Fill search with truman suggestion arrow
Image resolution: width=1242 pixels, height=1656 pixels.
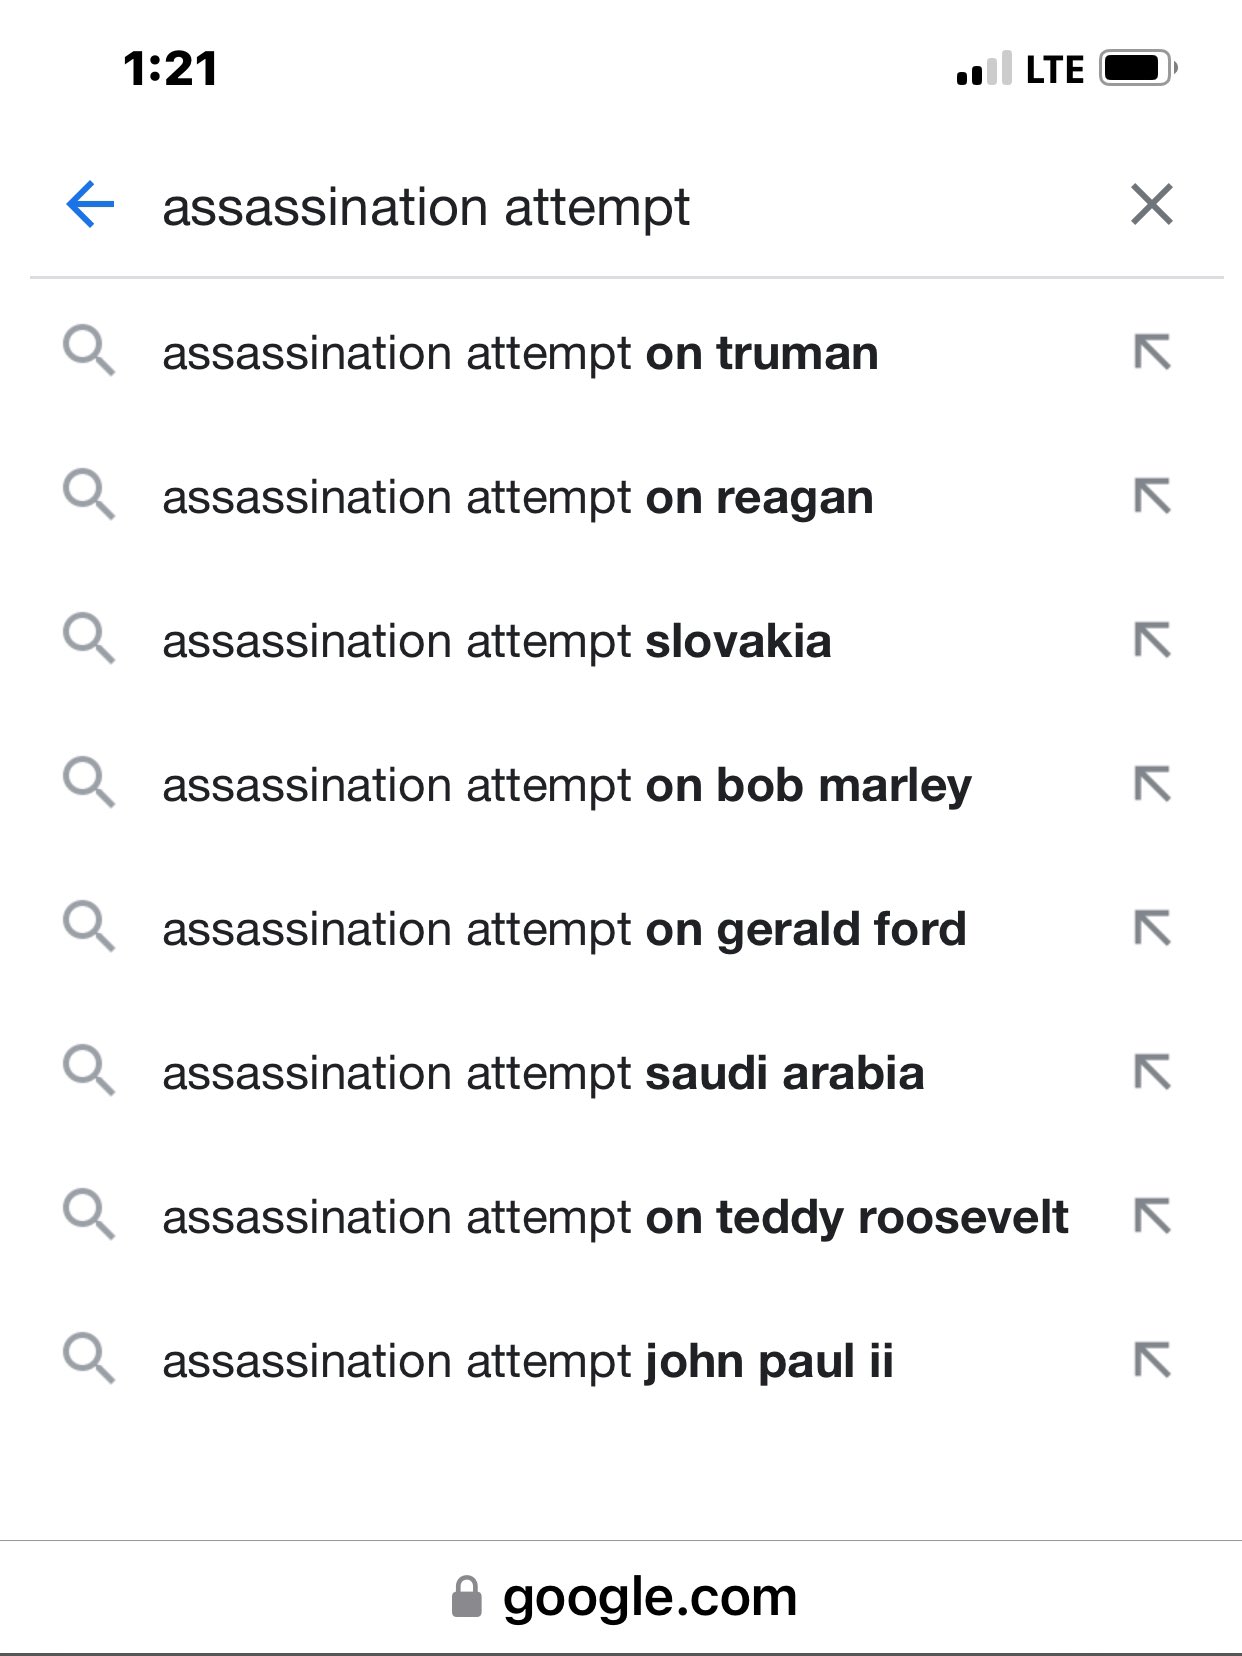point(1152,353)
